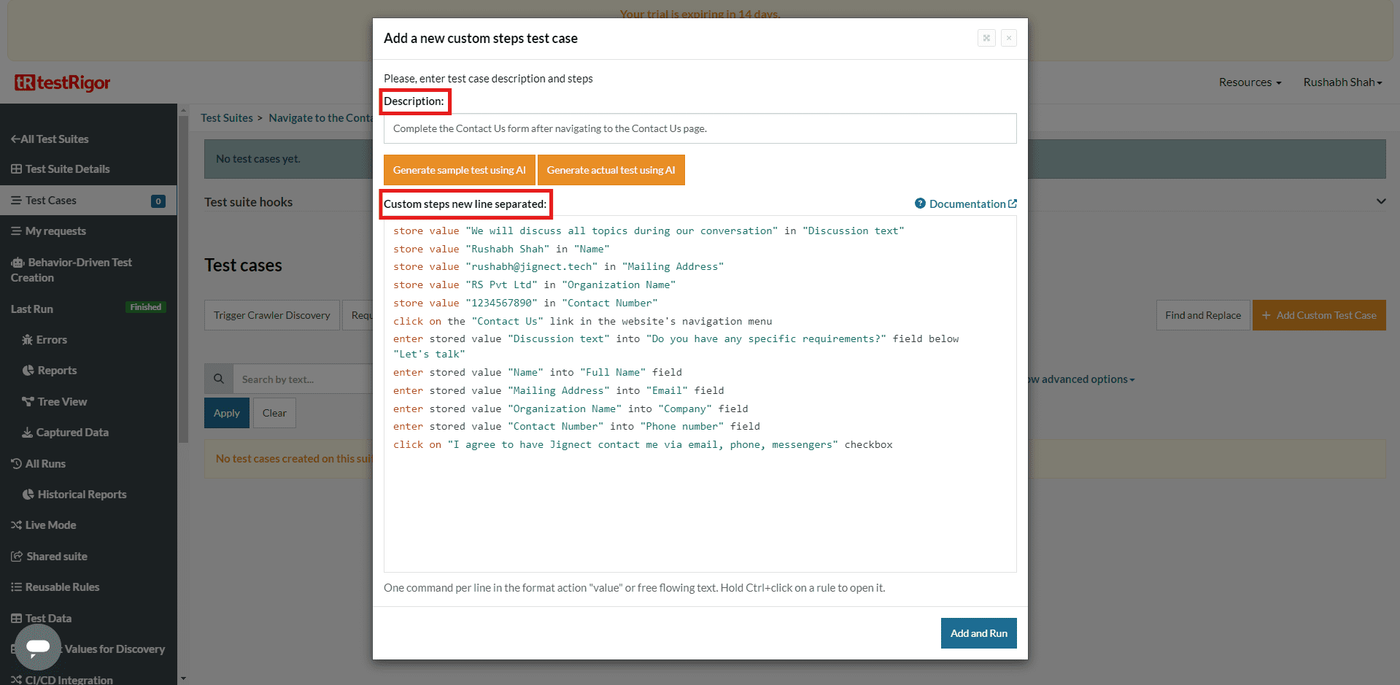This screenshot has height=685, width=1400.
Task: Click the All Runs history icon
Action: click(16, 464)
